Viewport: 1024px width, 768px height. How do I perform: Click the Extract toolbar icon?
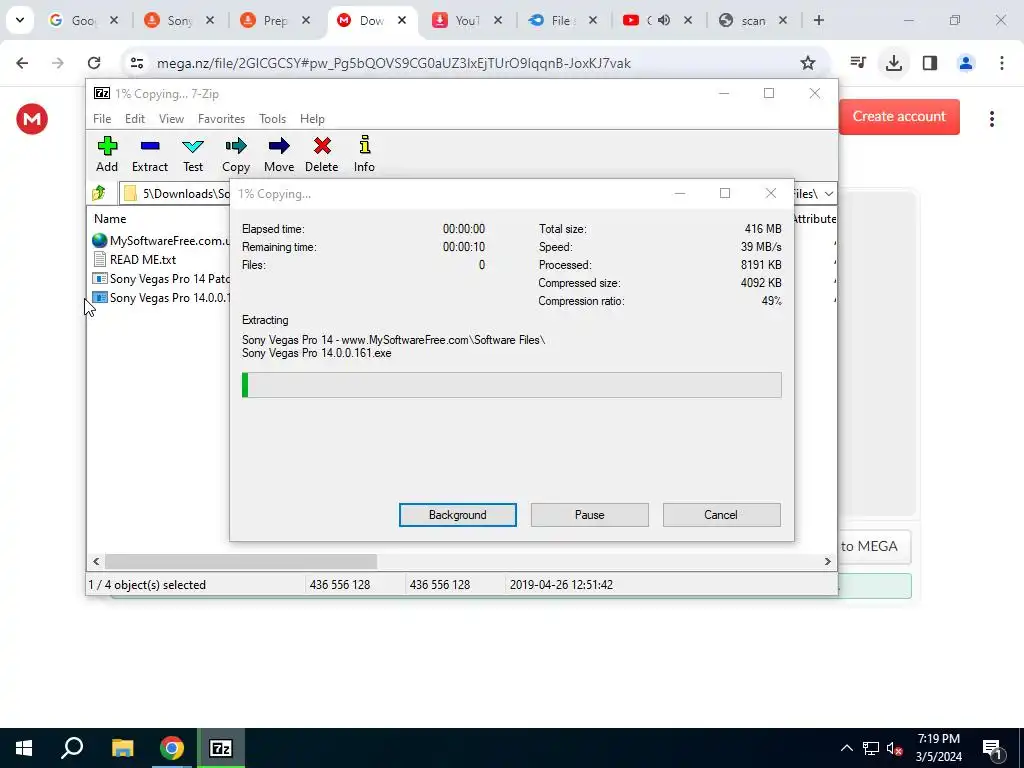pos(150,154)
